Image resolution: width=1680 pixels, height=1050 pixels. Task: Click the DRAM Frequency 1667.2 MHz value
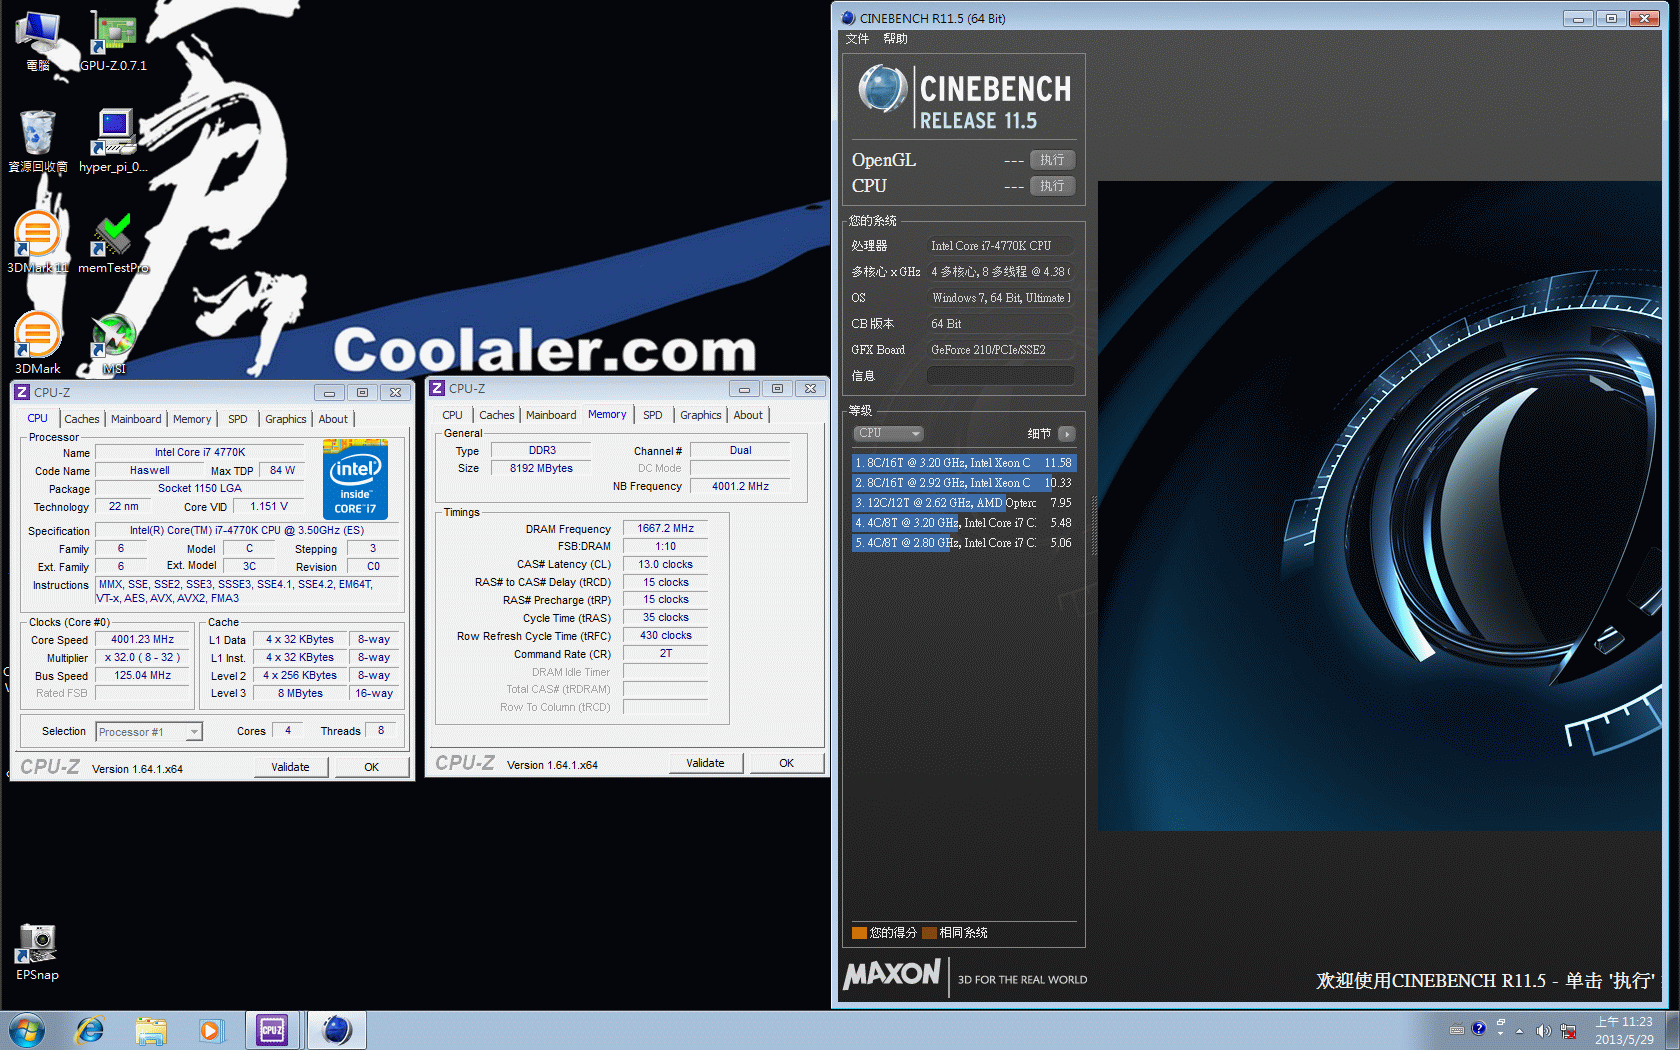click(x=665, y=528)
